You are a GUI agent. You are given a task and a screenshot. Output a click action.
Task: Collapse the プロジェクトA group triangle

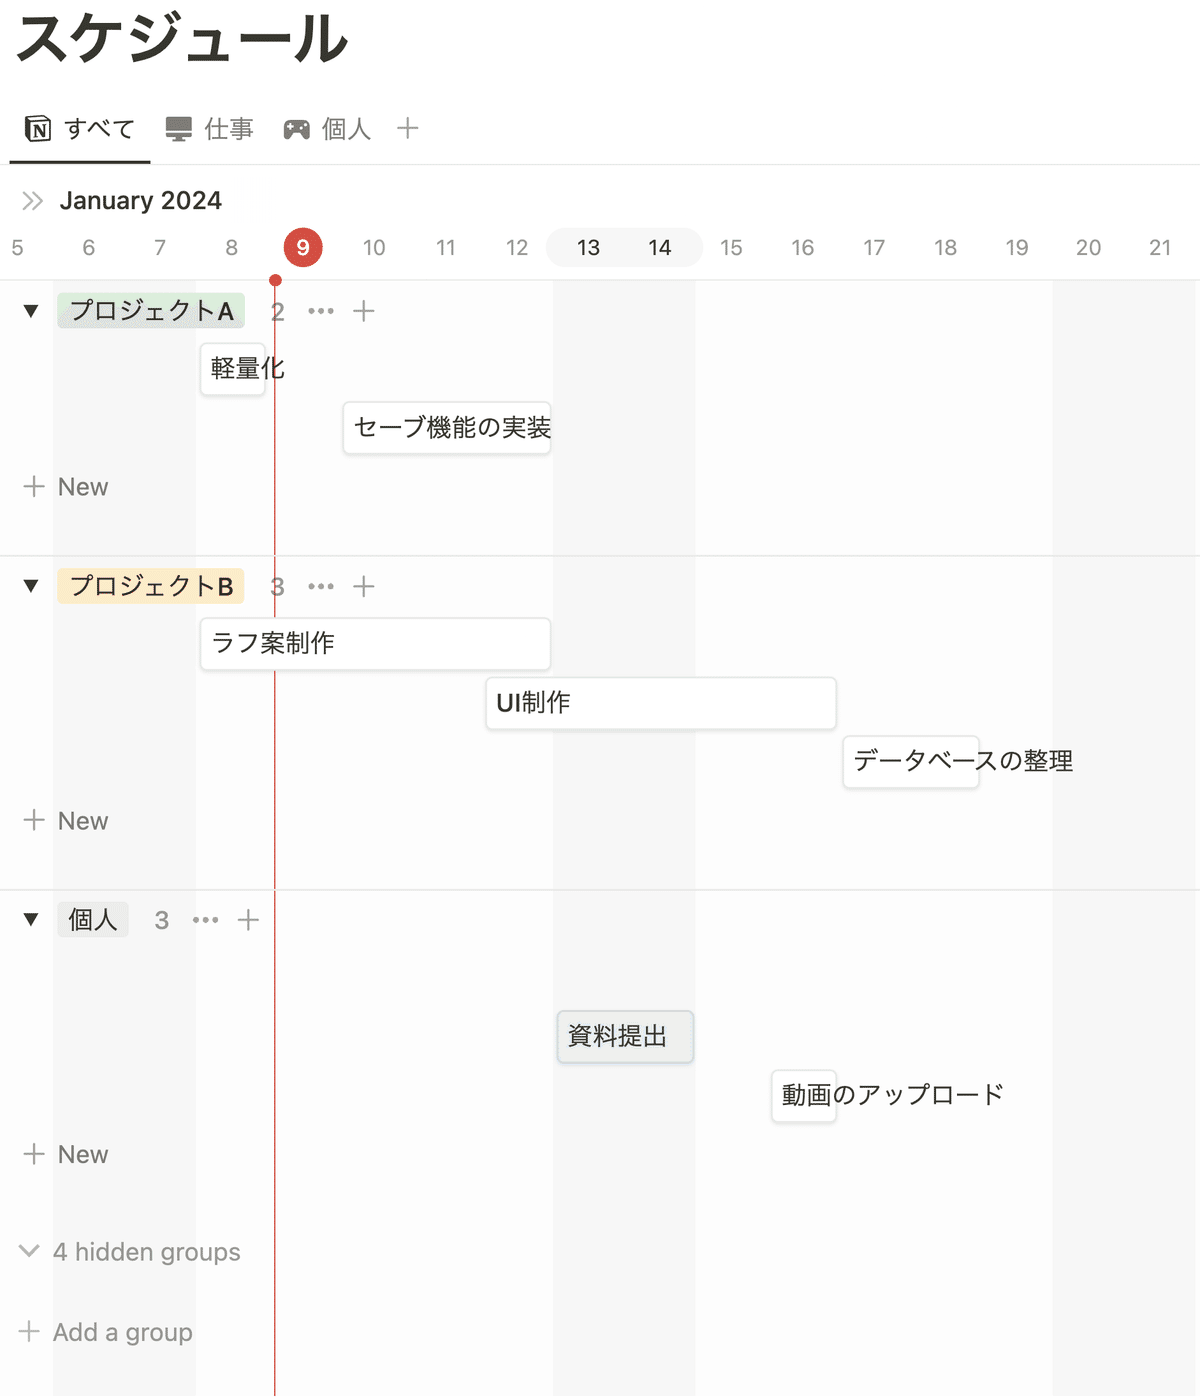point(29,311)
